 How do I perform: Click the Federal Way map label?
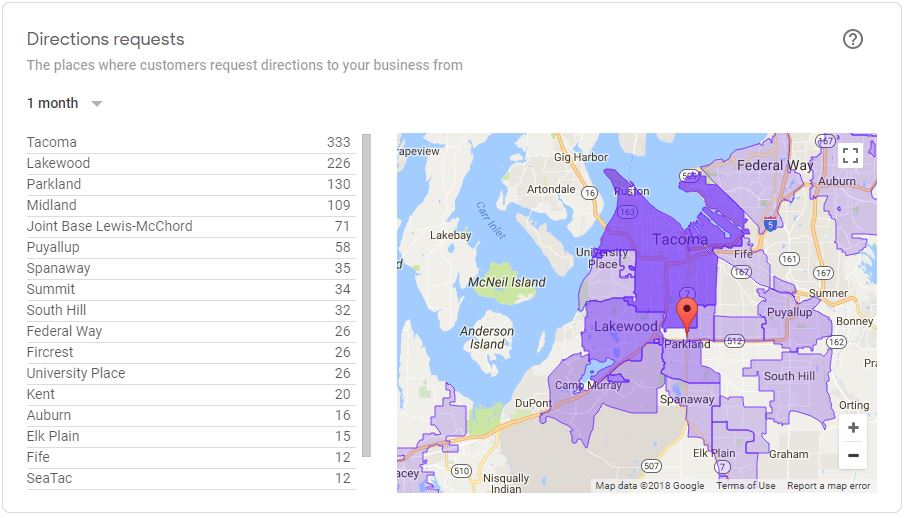[x=774, y=166]
